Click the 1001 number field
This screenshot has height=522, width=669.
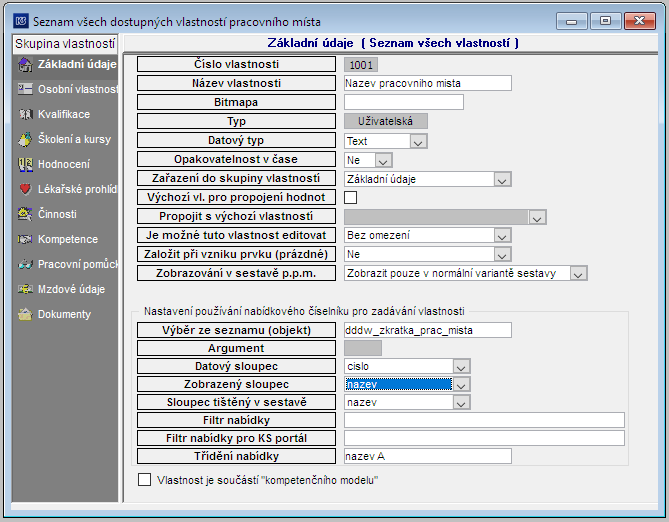click(361, 65)
